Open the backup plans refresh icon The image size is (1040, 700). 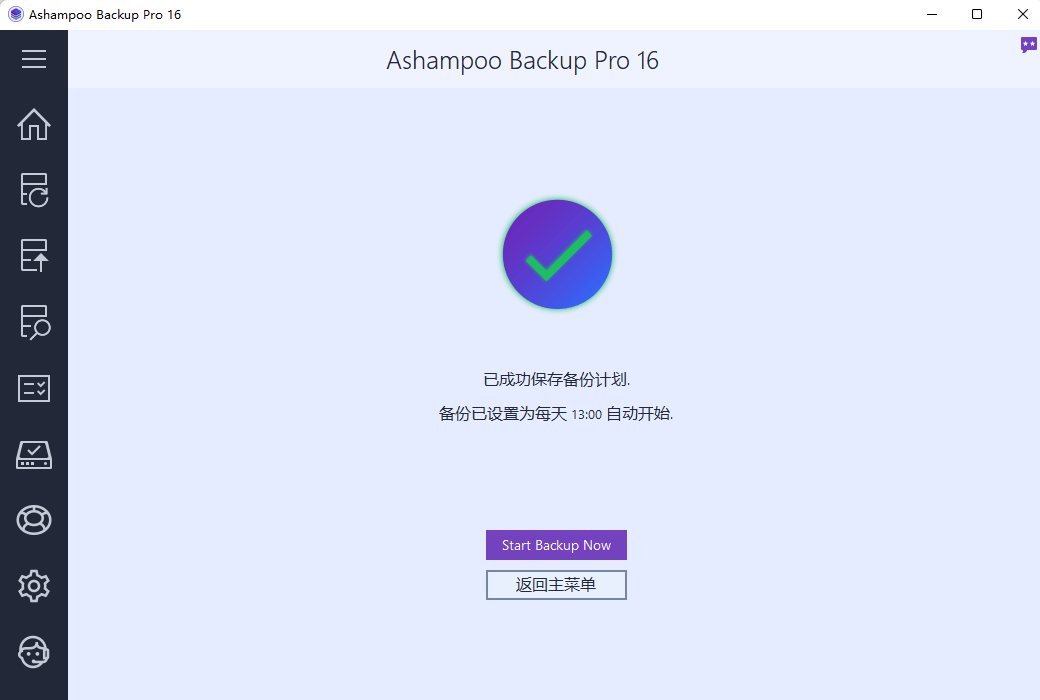click(34, 190)
